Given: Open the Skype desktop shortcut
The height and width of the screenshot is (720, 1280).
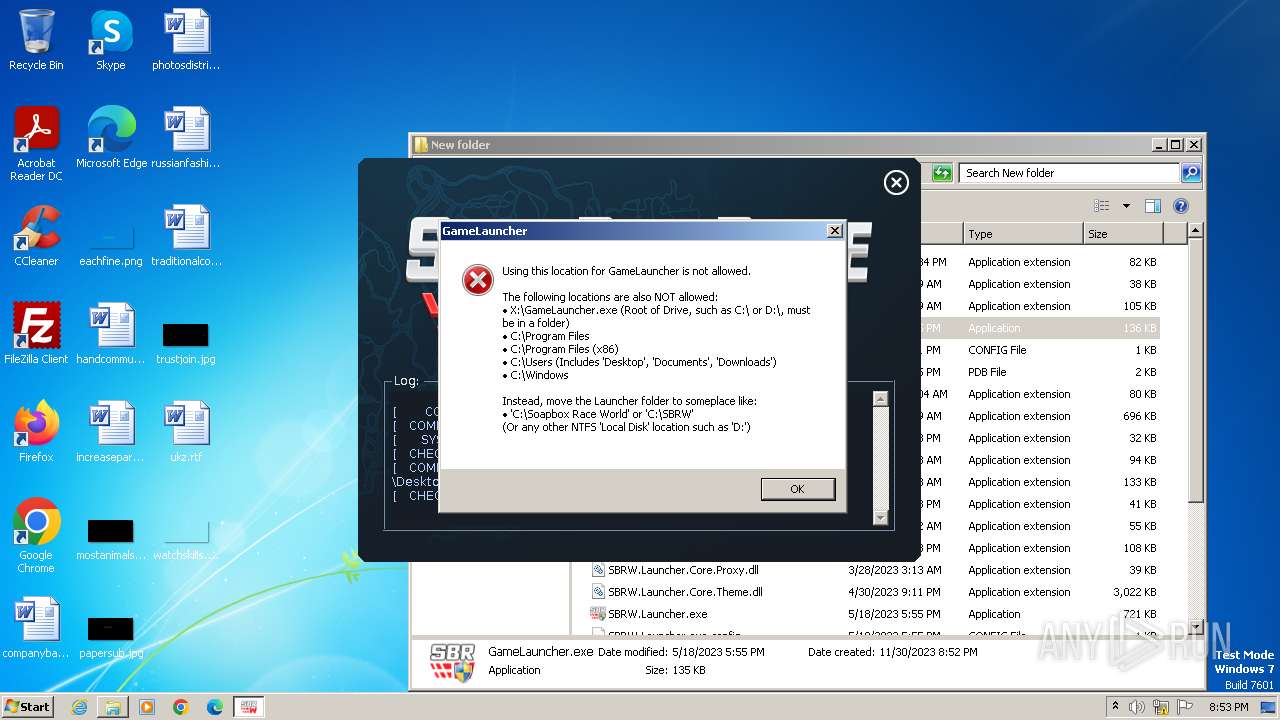Looking at the screenshot, I should tap(110, 40).
